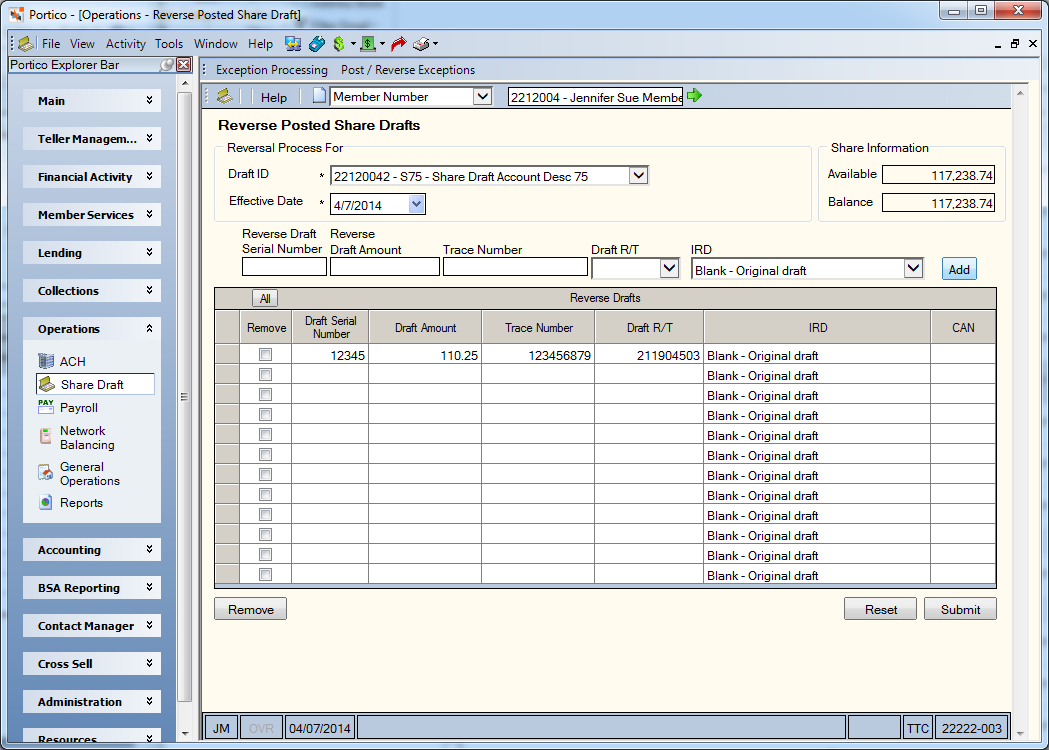Click the Add button

point(959,269)
